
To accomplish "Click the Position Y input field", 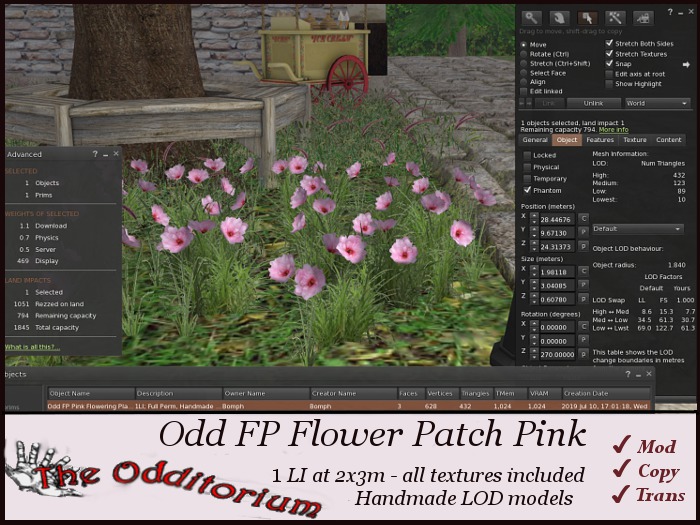I will pos(557,233).
